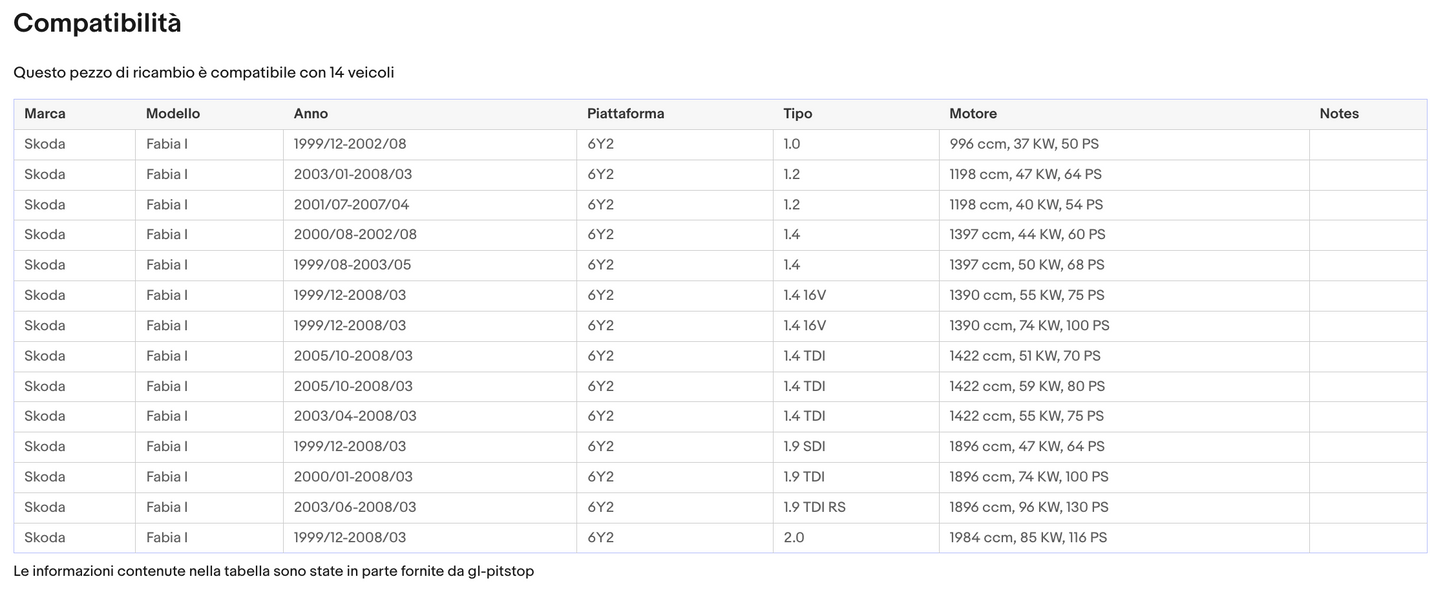This screenshot has height=592, width=1445.
Task: Select the 2.0 type cell
Action: click(793, 537)
